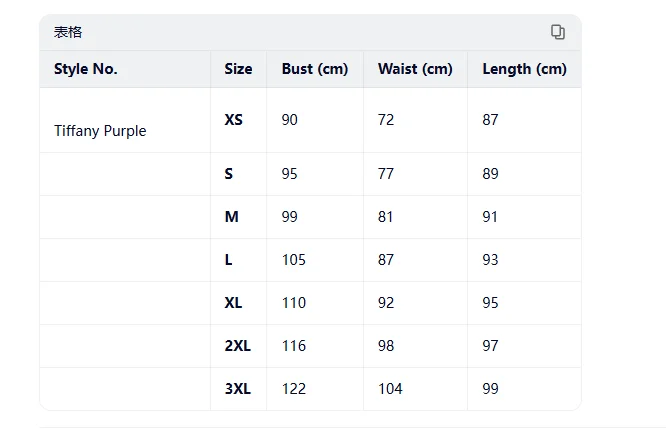Select the XS waist value 72
The height and width of the screenshot is (431, 666).
tap(386, 120)
